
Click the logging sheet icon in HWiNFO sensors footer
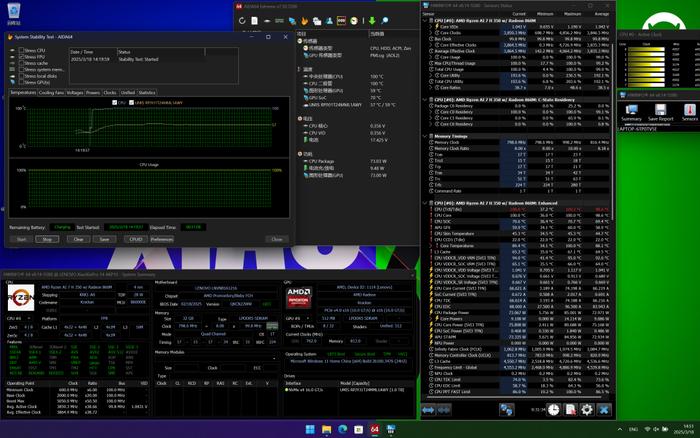click(x=570, y=409)
